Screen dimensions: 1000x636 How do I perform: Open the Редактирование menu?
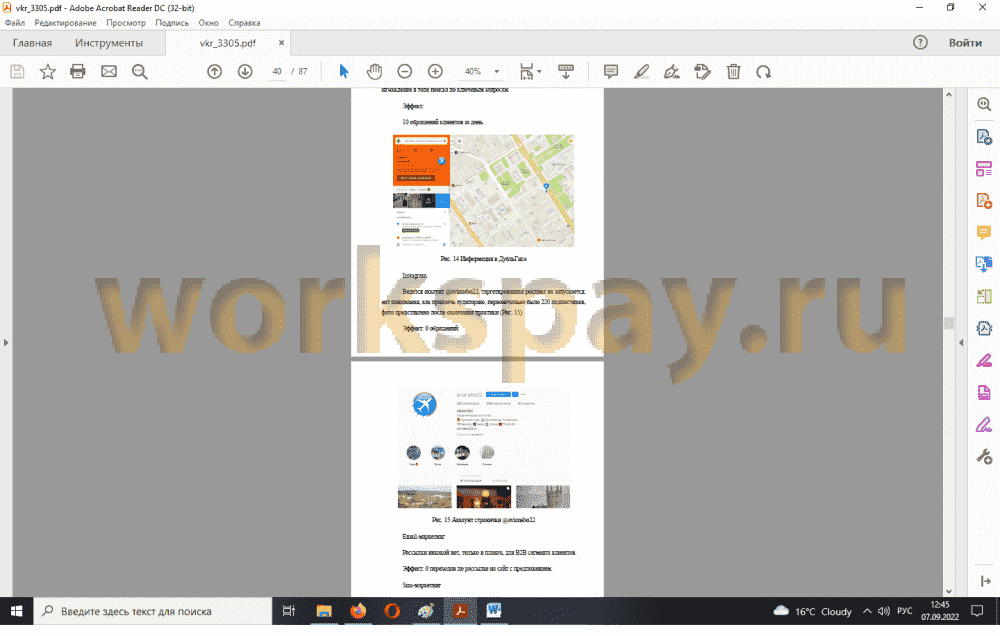pos(66,22)
